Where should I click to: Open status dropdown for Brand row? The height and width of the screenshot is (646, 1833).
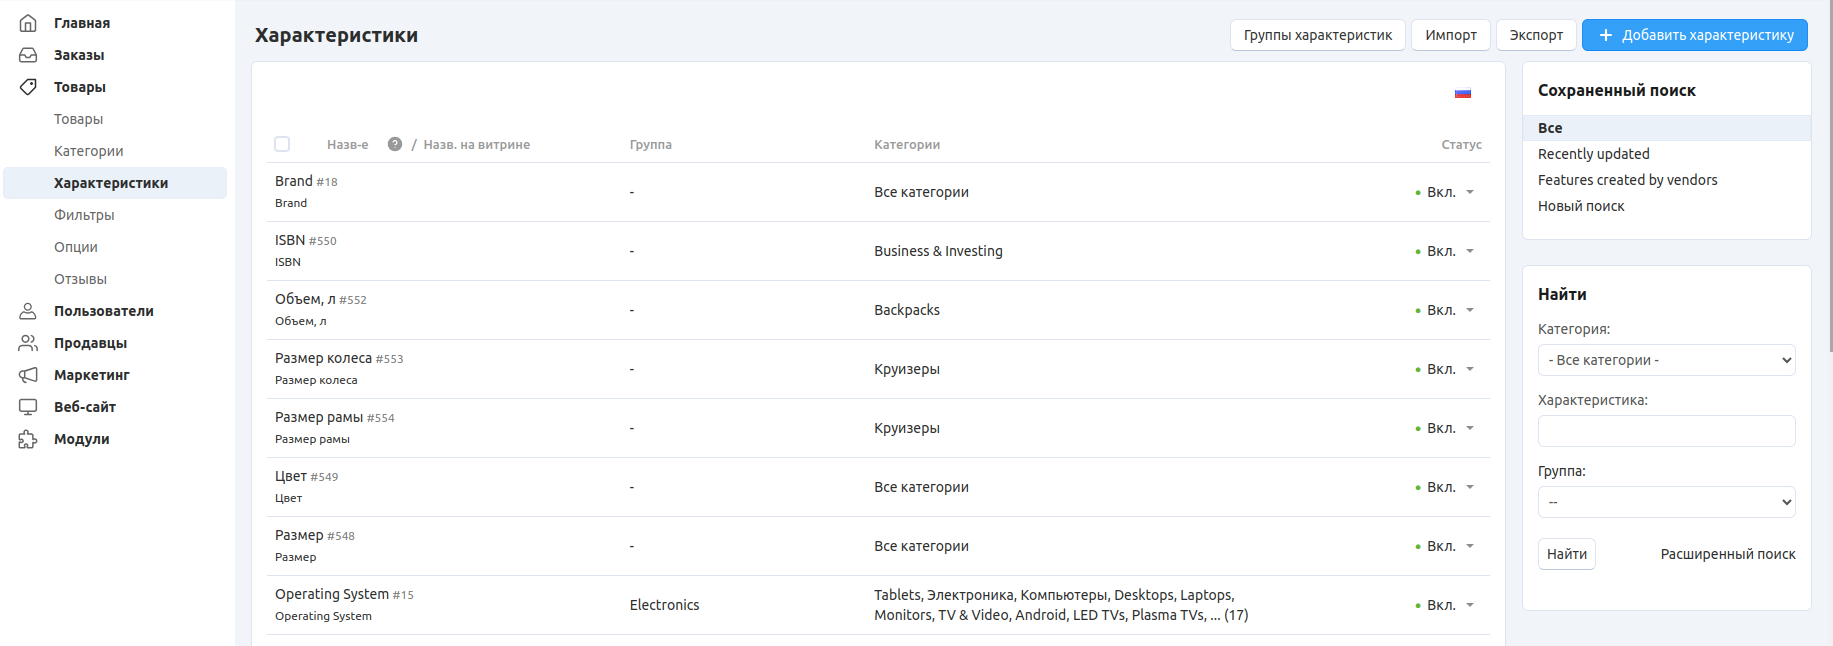pyautogui.click(x=1445, y=192)
